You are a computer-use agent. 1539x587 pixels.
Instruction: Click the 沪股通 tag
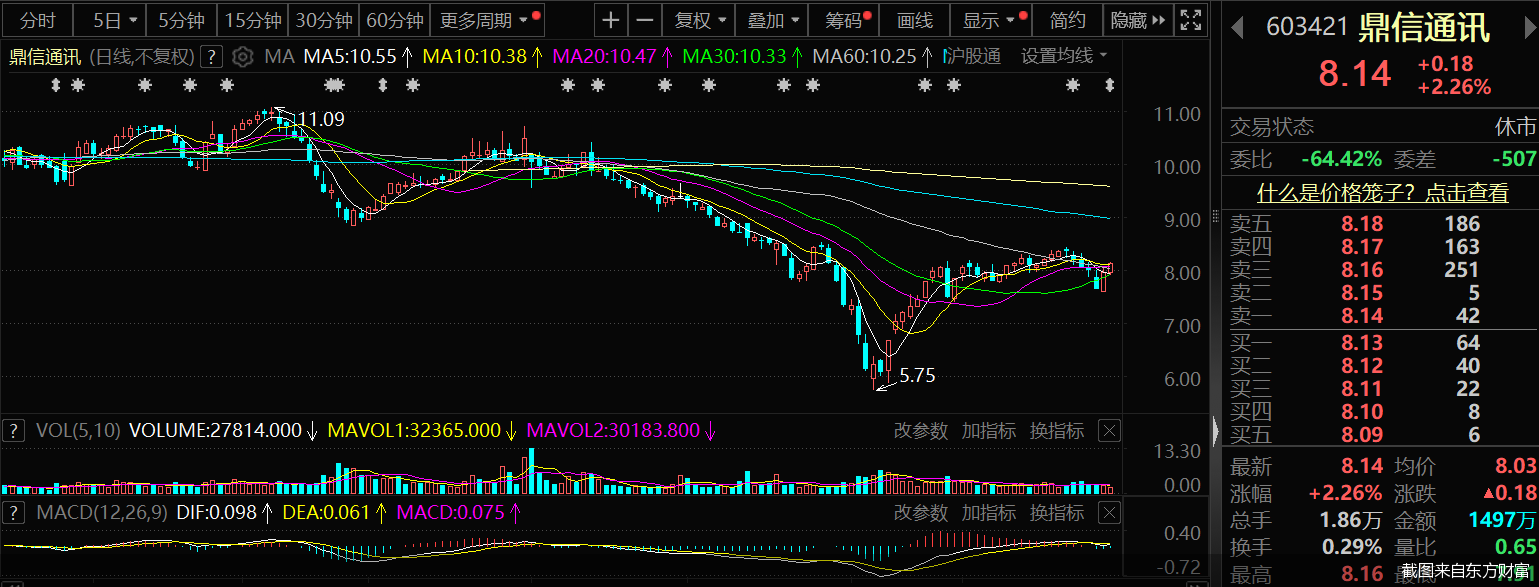click(973, 56)
